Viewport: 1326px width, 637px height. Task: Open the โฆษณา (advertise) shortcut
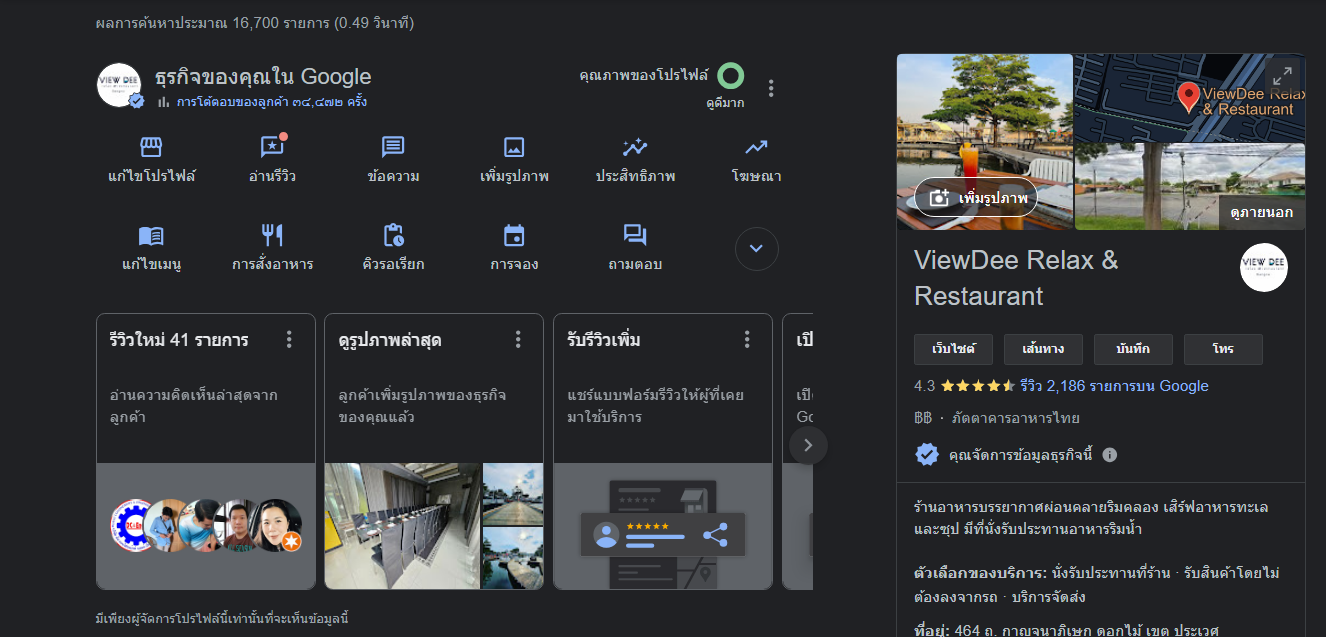(756, 161)
